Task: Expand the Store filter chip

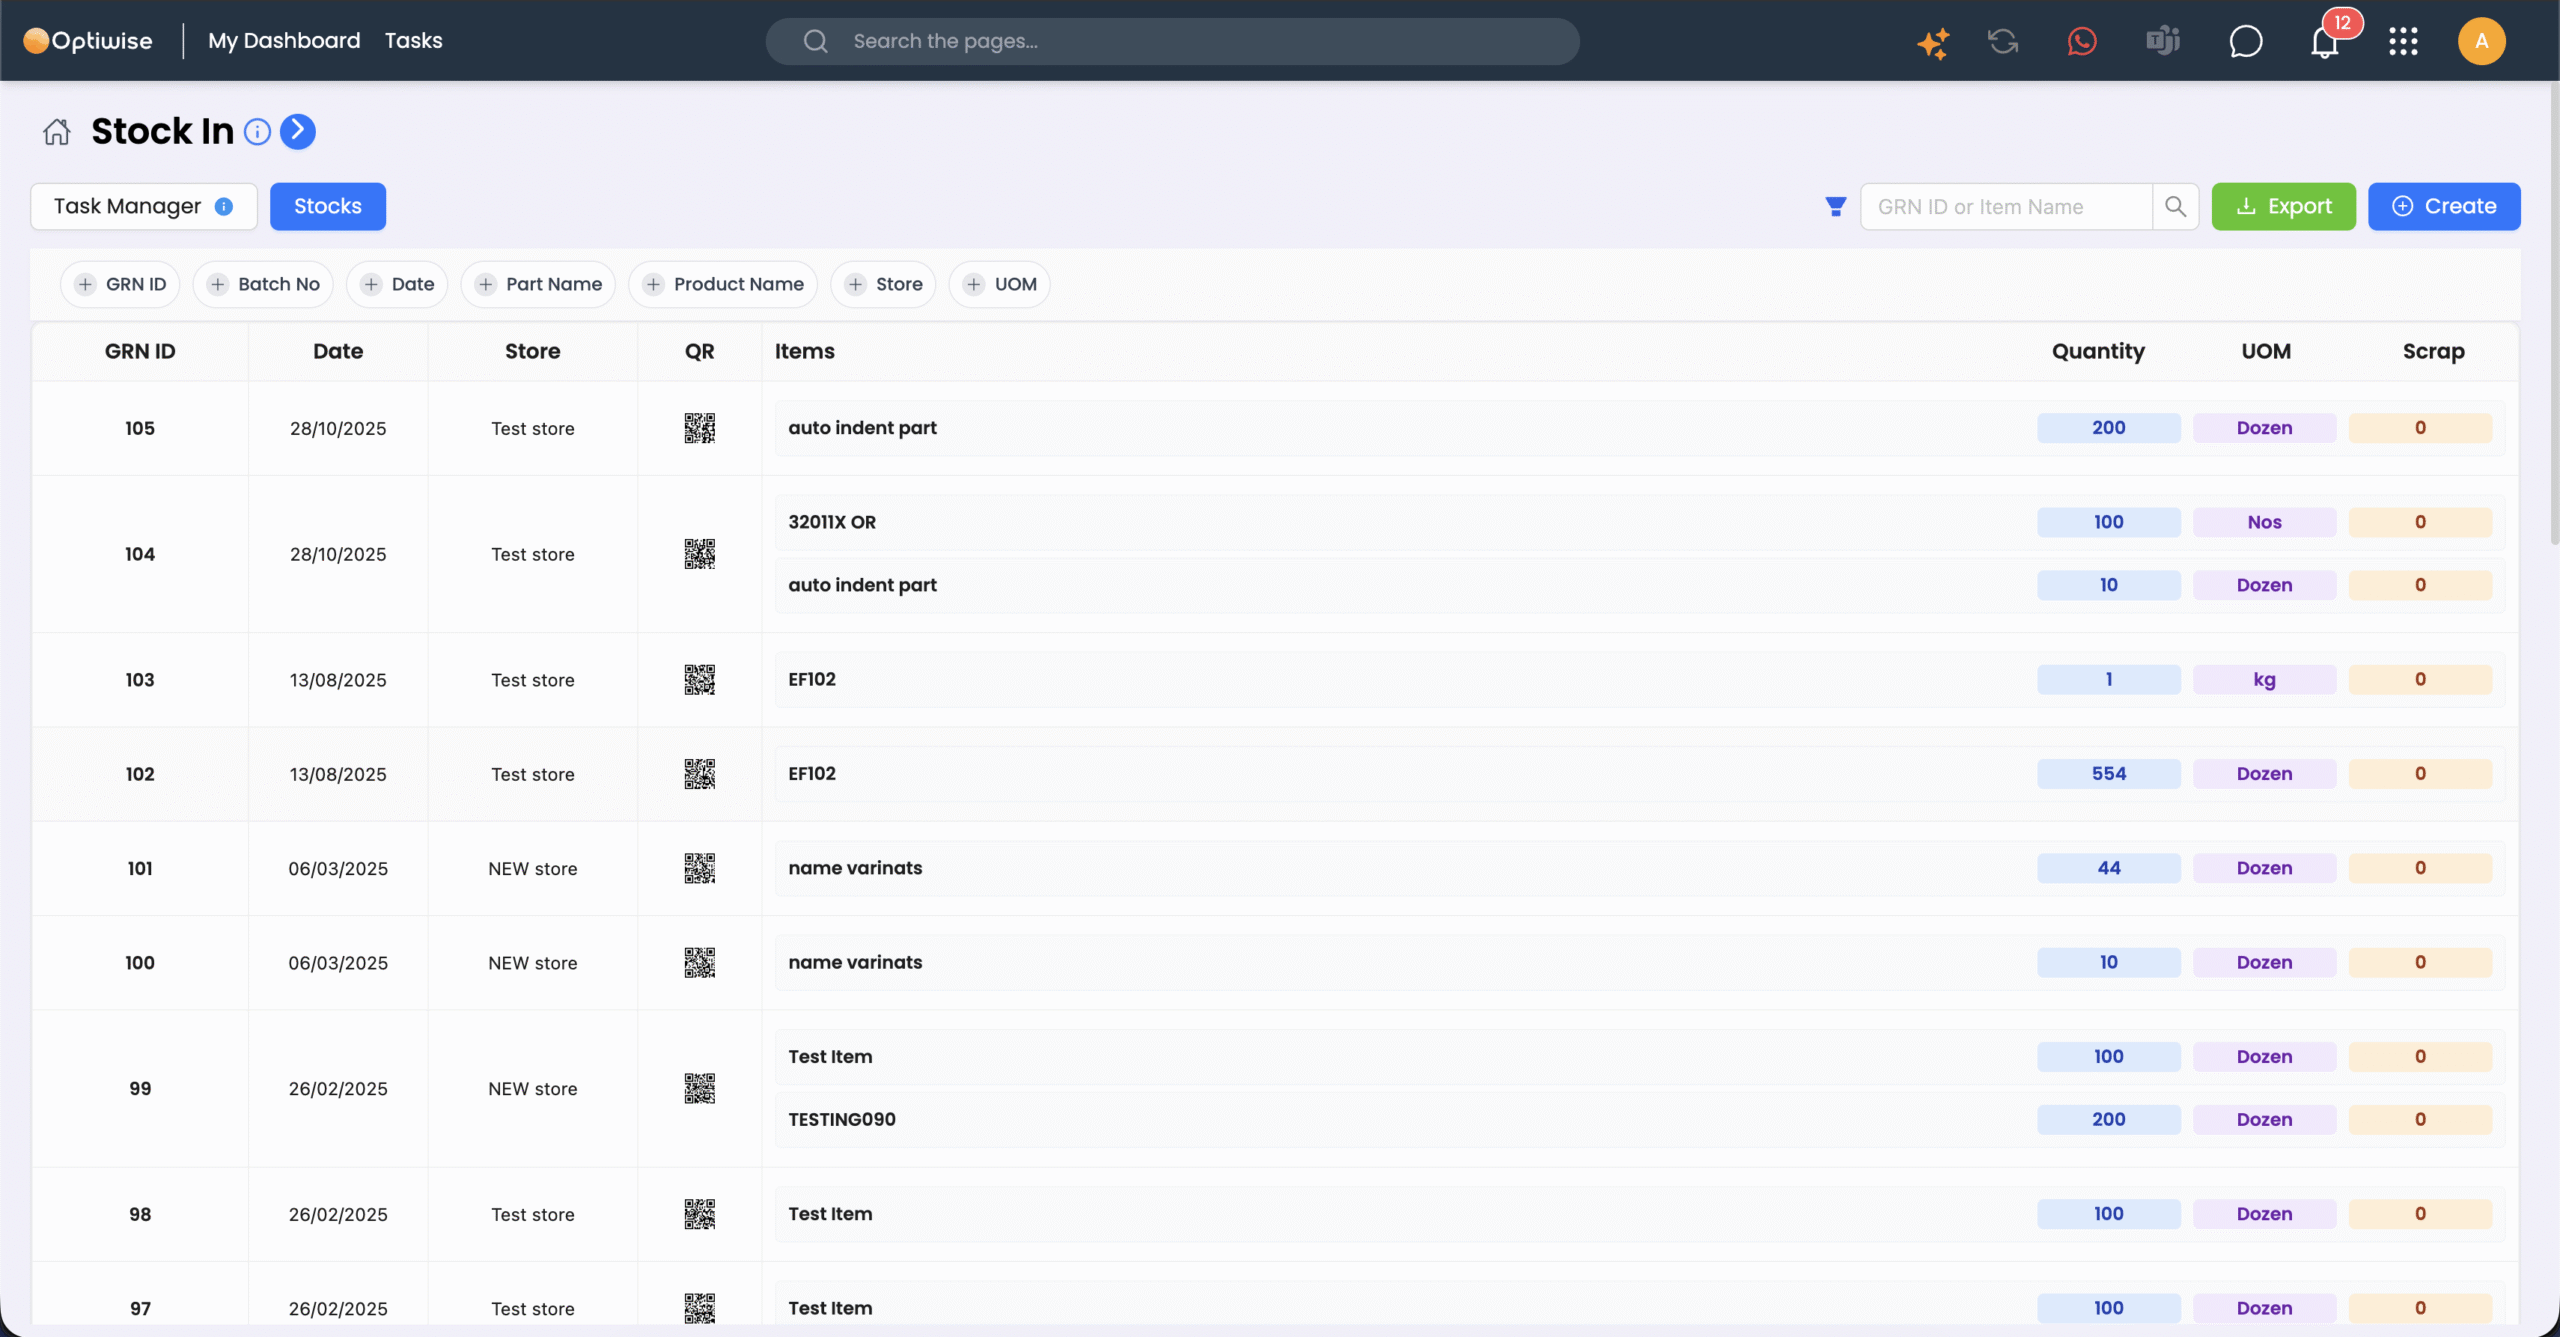Action: click(x=883, y=284)
